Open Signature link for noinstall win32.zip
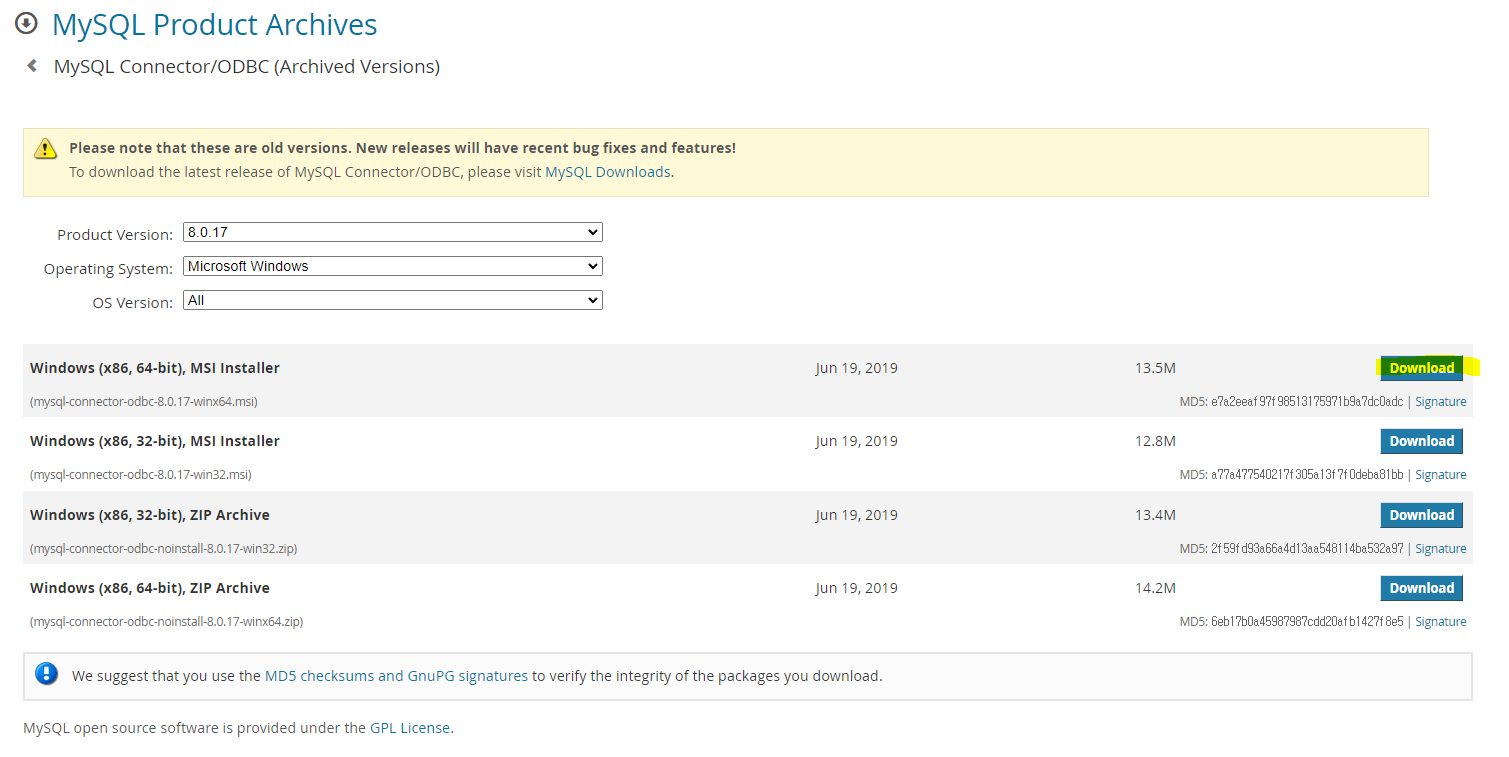This screenshot has height=757, width=1509. [1441, 549]
